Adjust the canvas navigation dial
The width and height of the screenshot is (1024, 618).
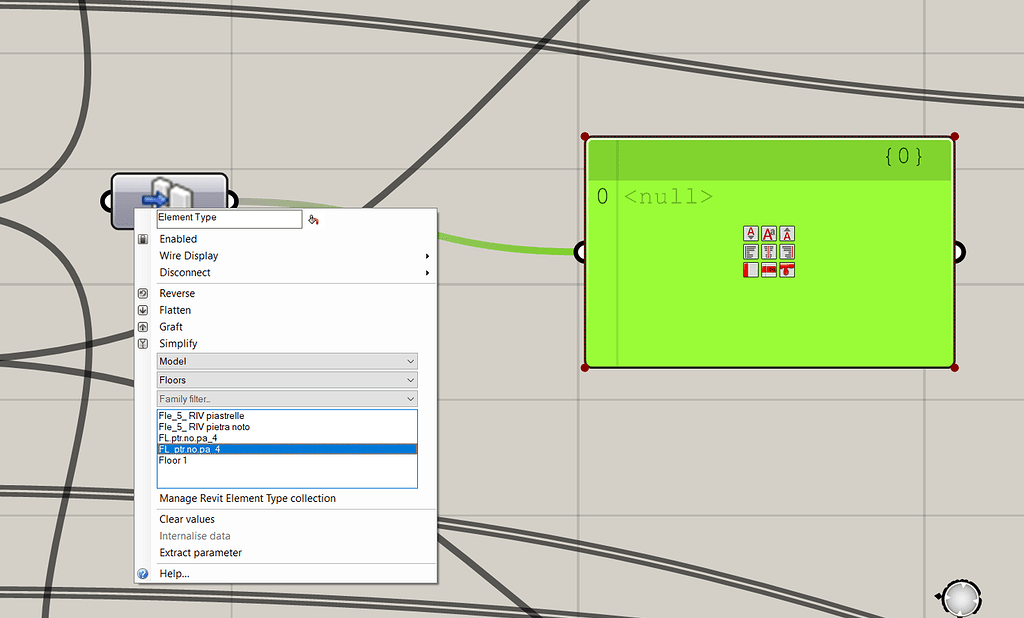[960, 596]
